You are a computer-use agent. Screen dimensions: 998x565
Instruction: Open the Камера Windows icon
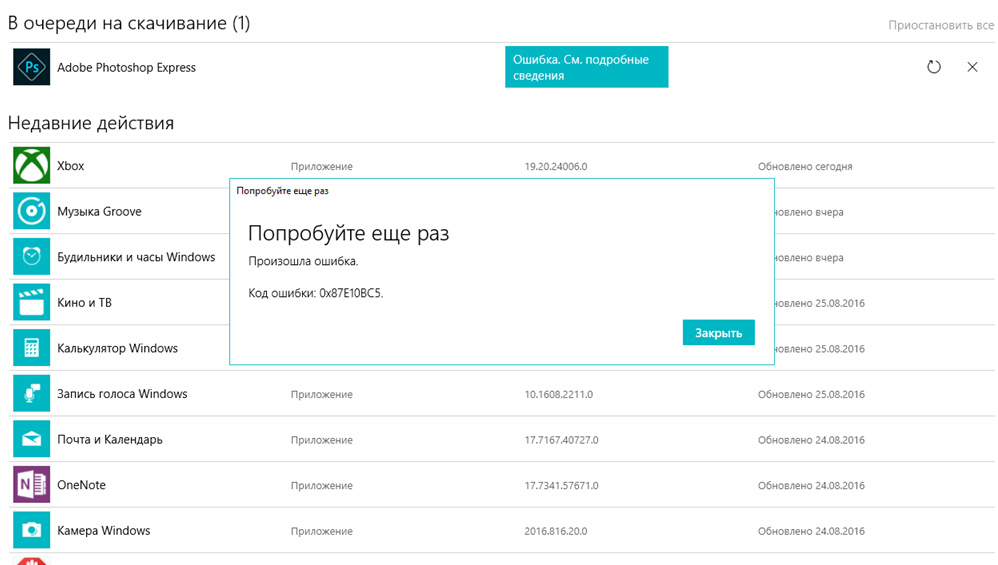(x=31, y=530)
